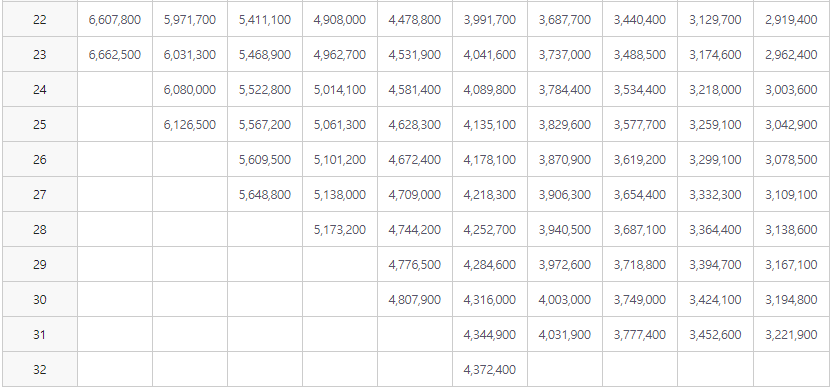Click row header 22
Viewport: 833px width, 391px height.
40,20
